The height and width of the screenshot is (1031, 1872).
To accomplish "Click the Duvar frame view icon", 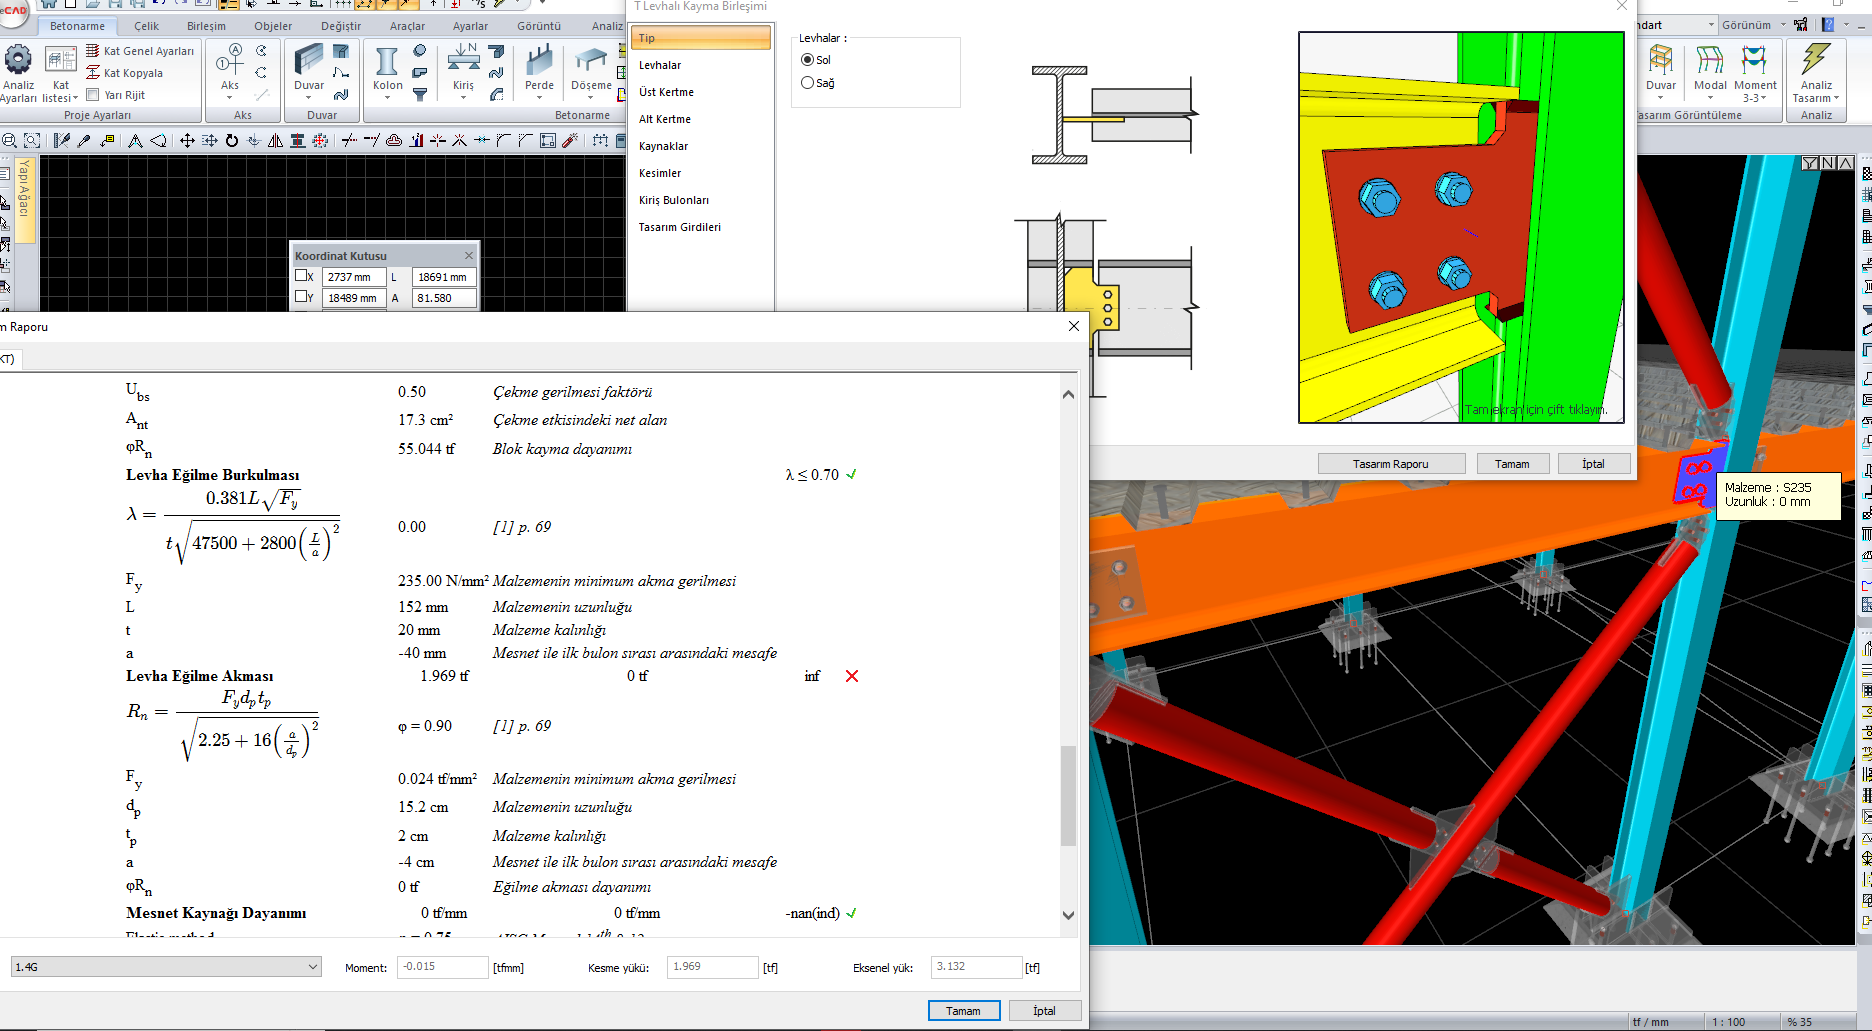I will pos(1661,61).
